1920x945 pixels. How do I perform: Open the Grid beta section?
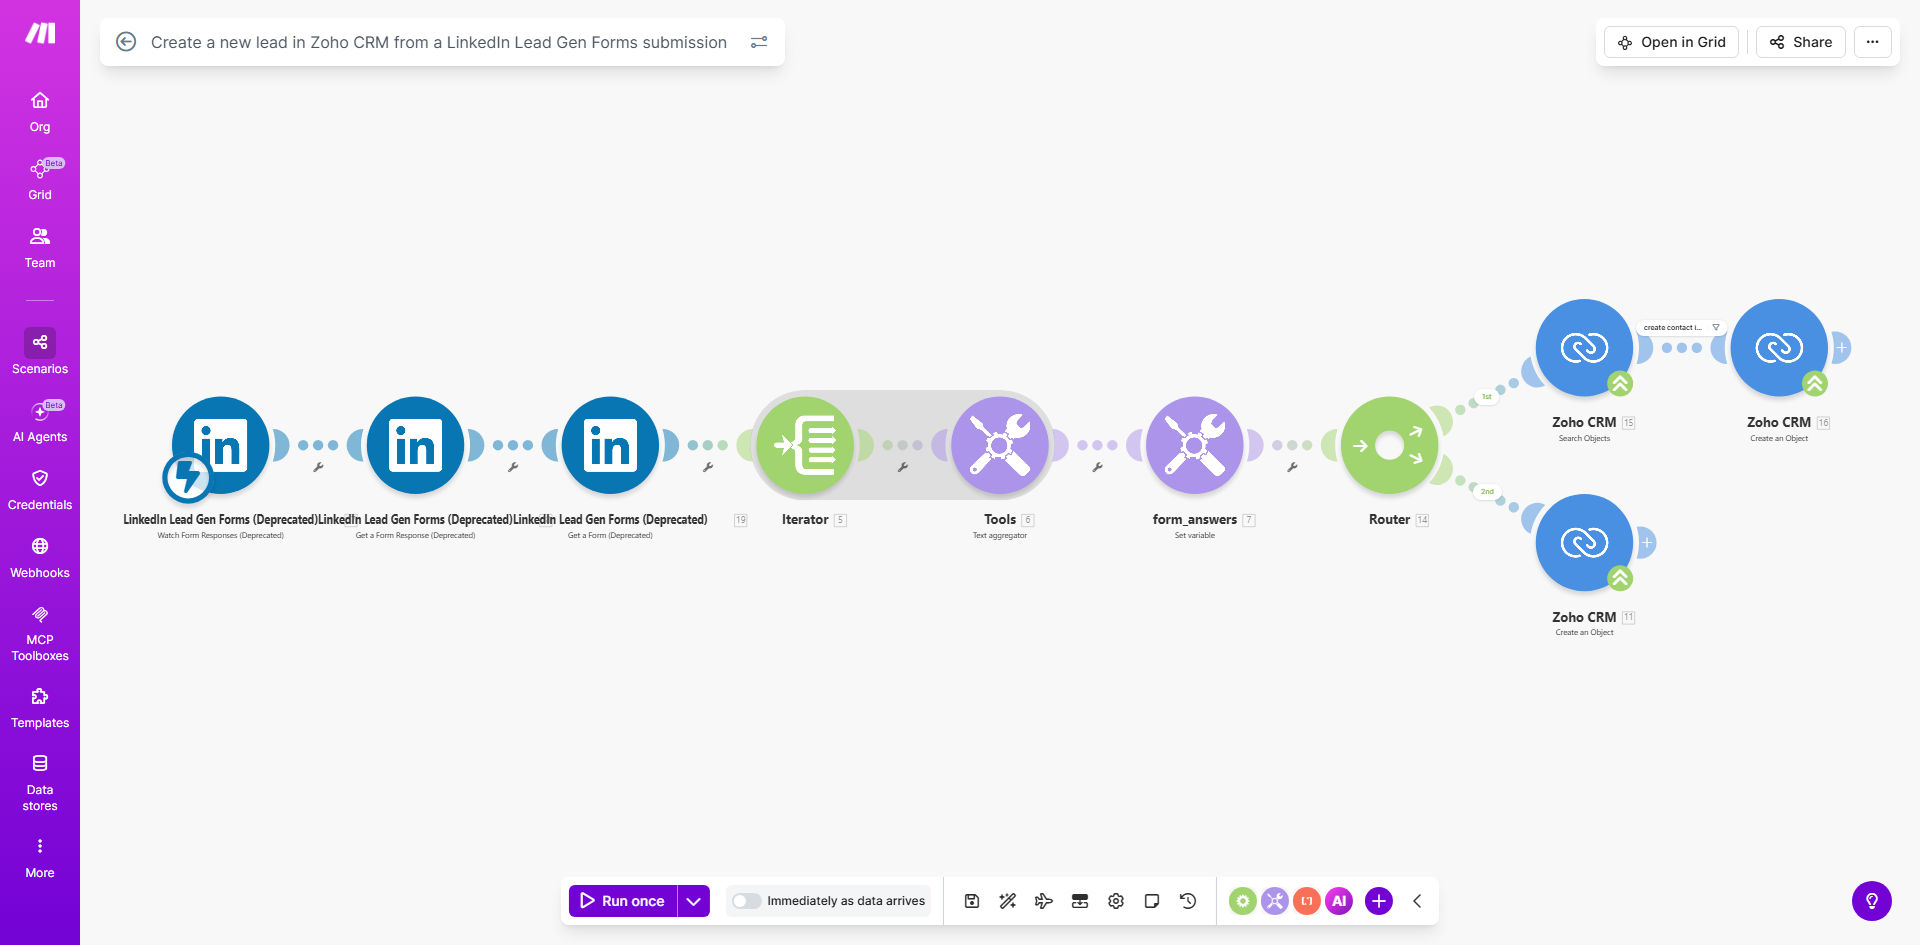(x=40, y=180)
